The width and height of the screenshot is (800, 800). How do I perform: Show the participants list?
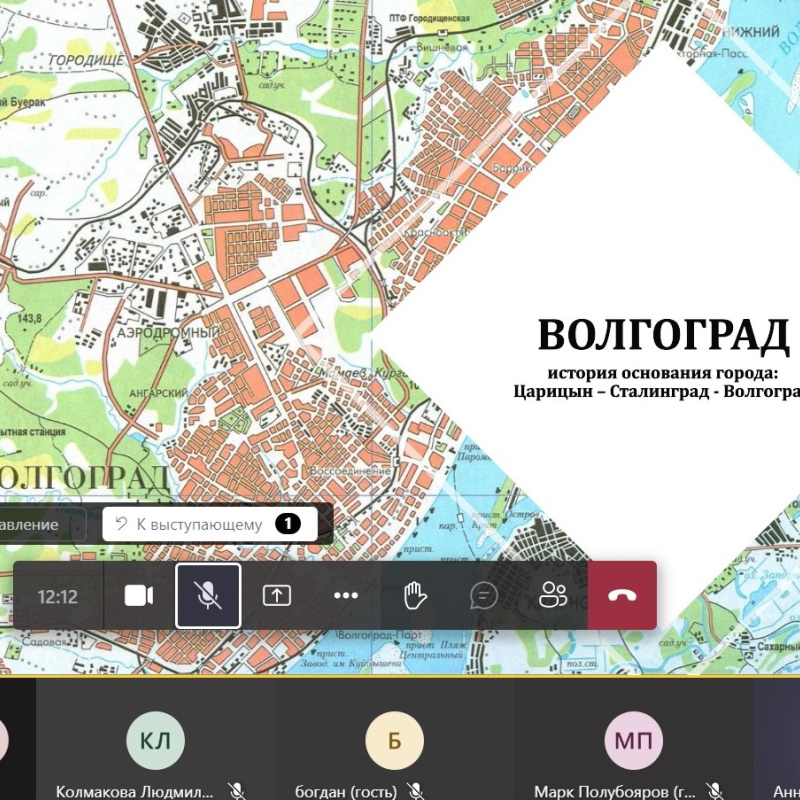pos(552,596)
